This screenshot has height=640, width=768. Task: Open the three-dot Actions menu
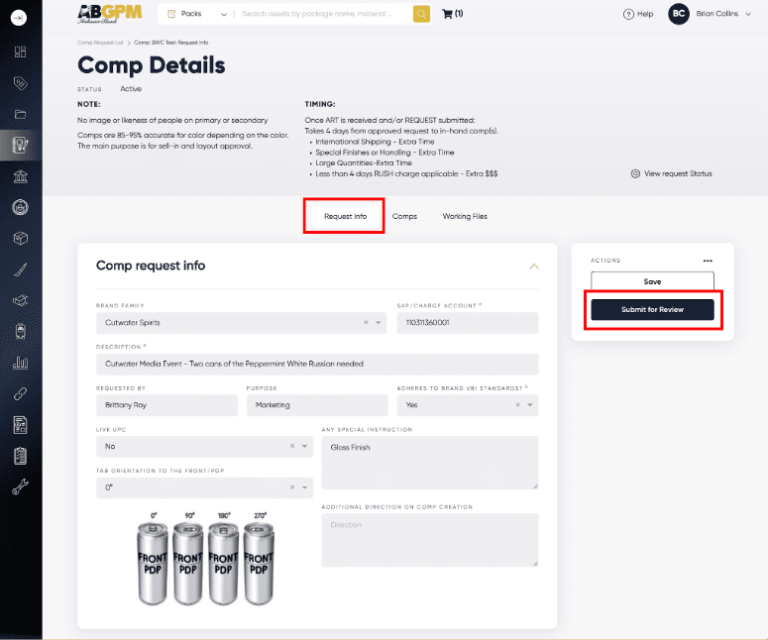(x=708, y=261)
